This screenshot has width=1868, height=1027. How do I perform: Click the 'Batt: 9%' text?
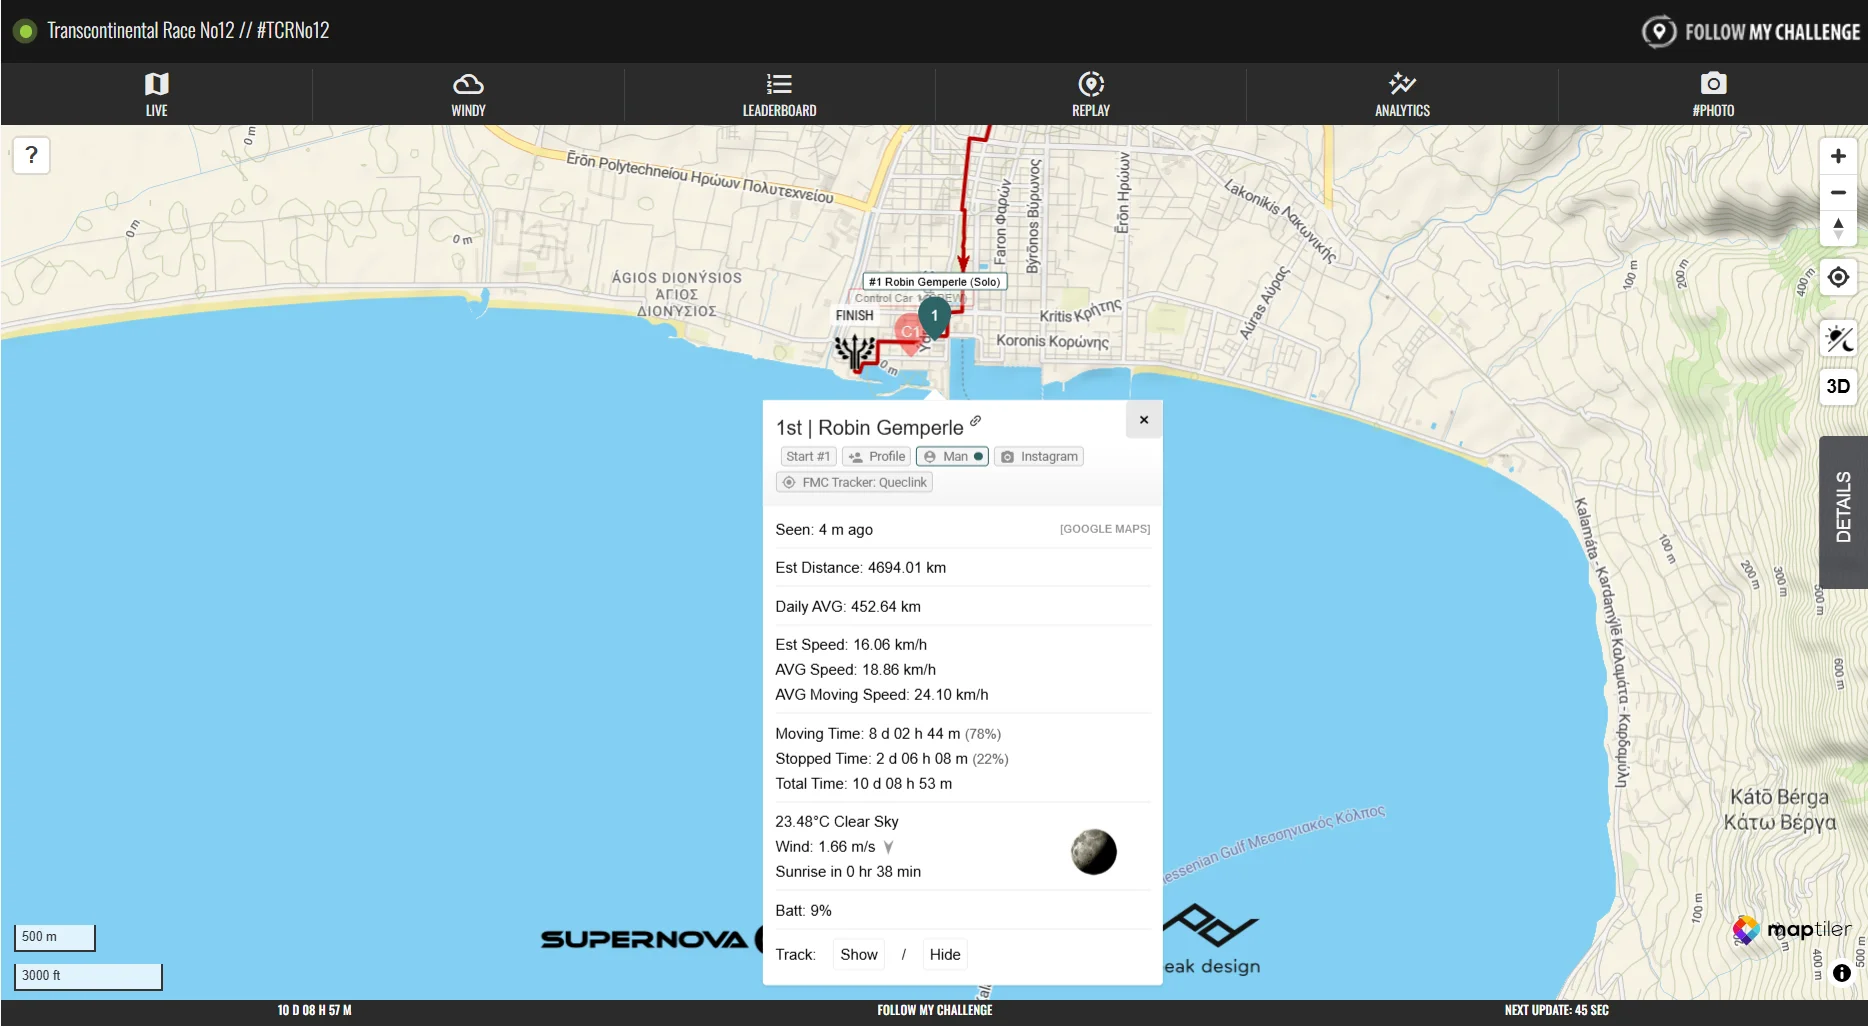(x=804, y=911)
